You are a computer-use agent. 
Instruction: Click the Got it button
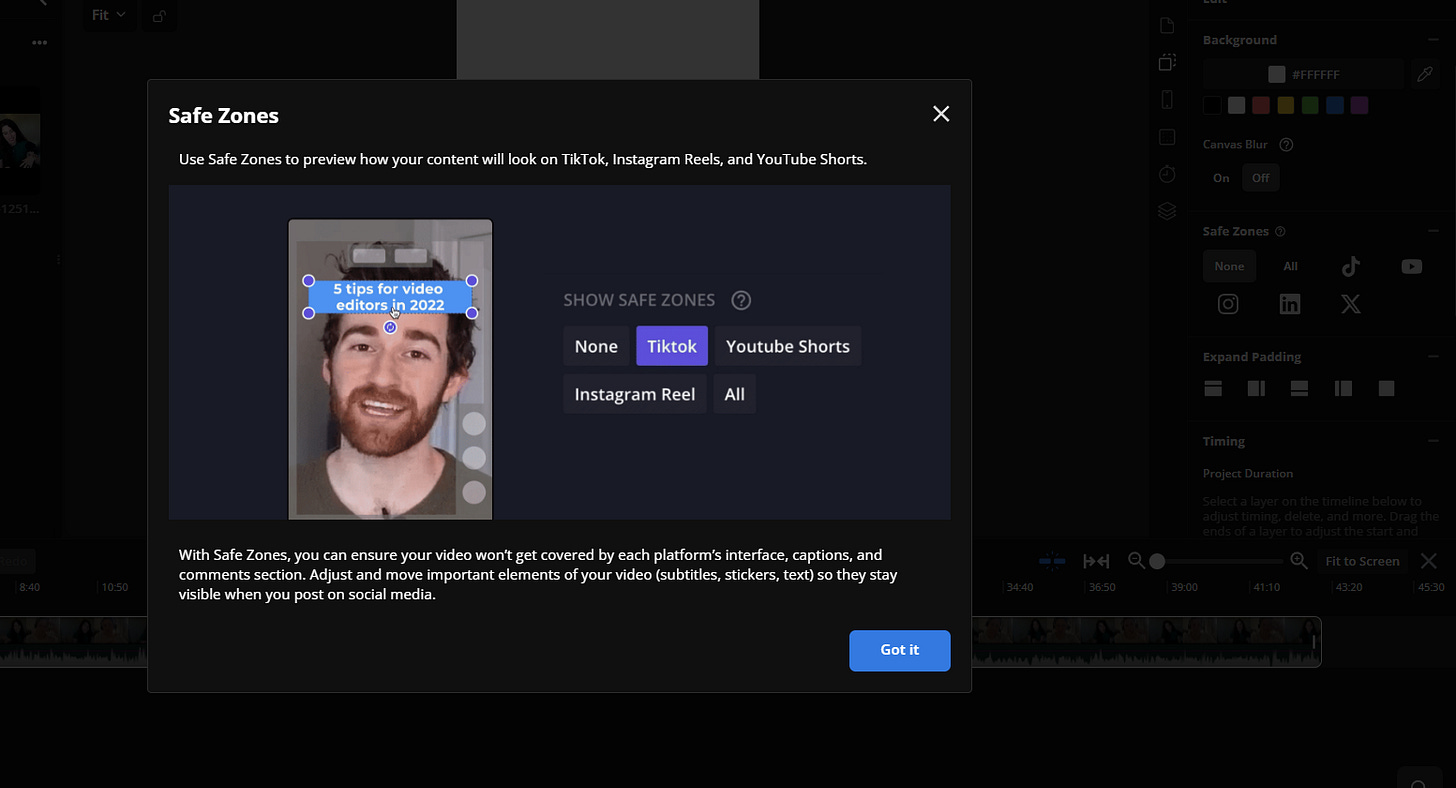tap(900, 650)
